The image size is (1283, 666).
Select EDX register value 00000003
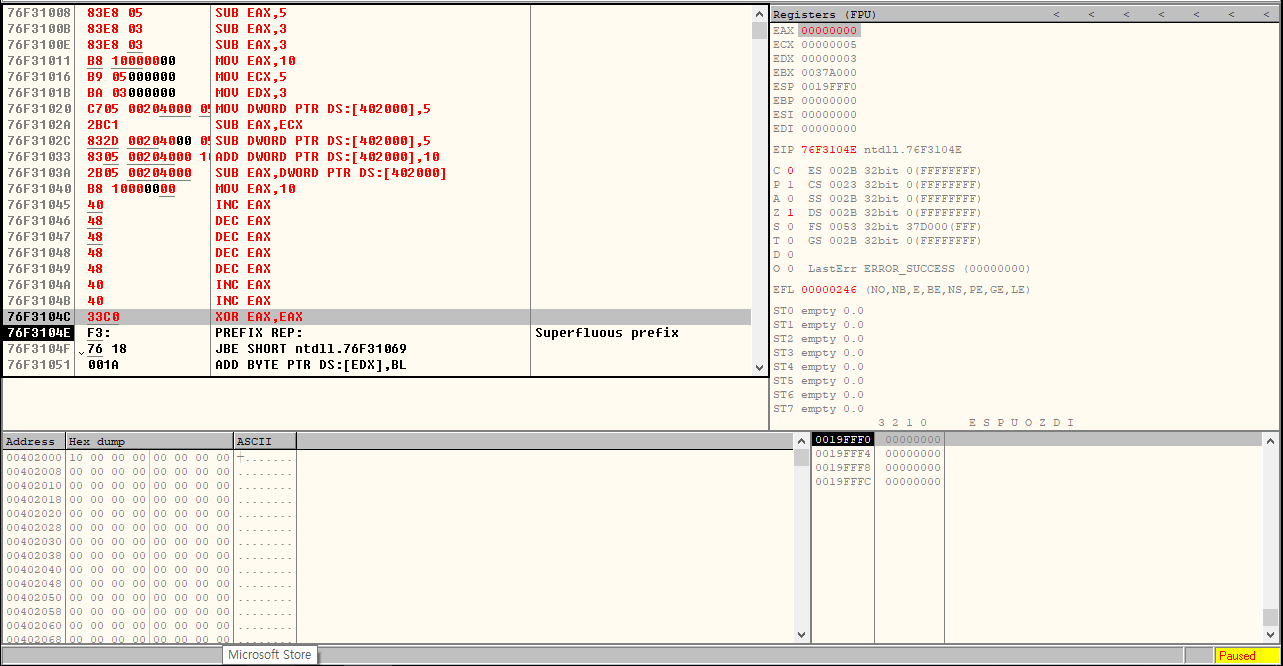[x=829, y=59]
